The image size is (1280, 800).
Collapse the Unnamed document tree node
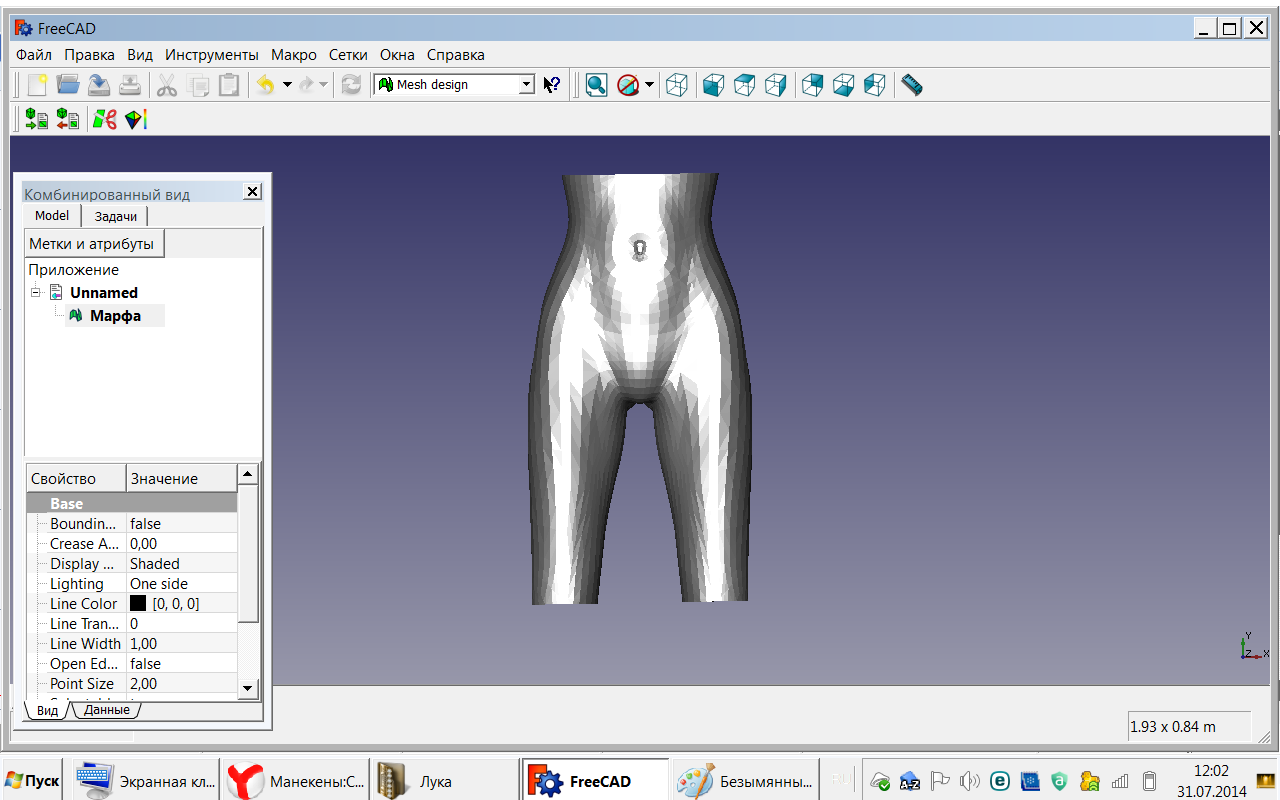point(36,293)
